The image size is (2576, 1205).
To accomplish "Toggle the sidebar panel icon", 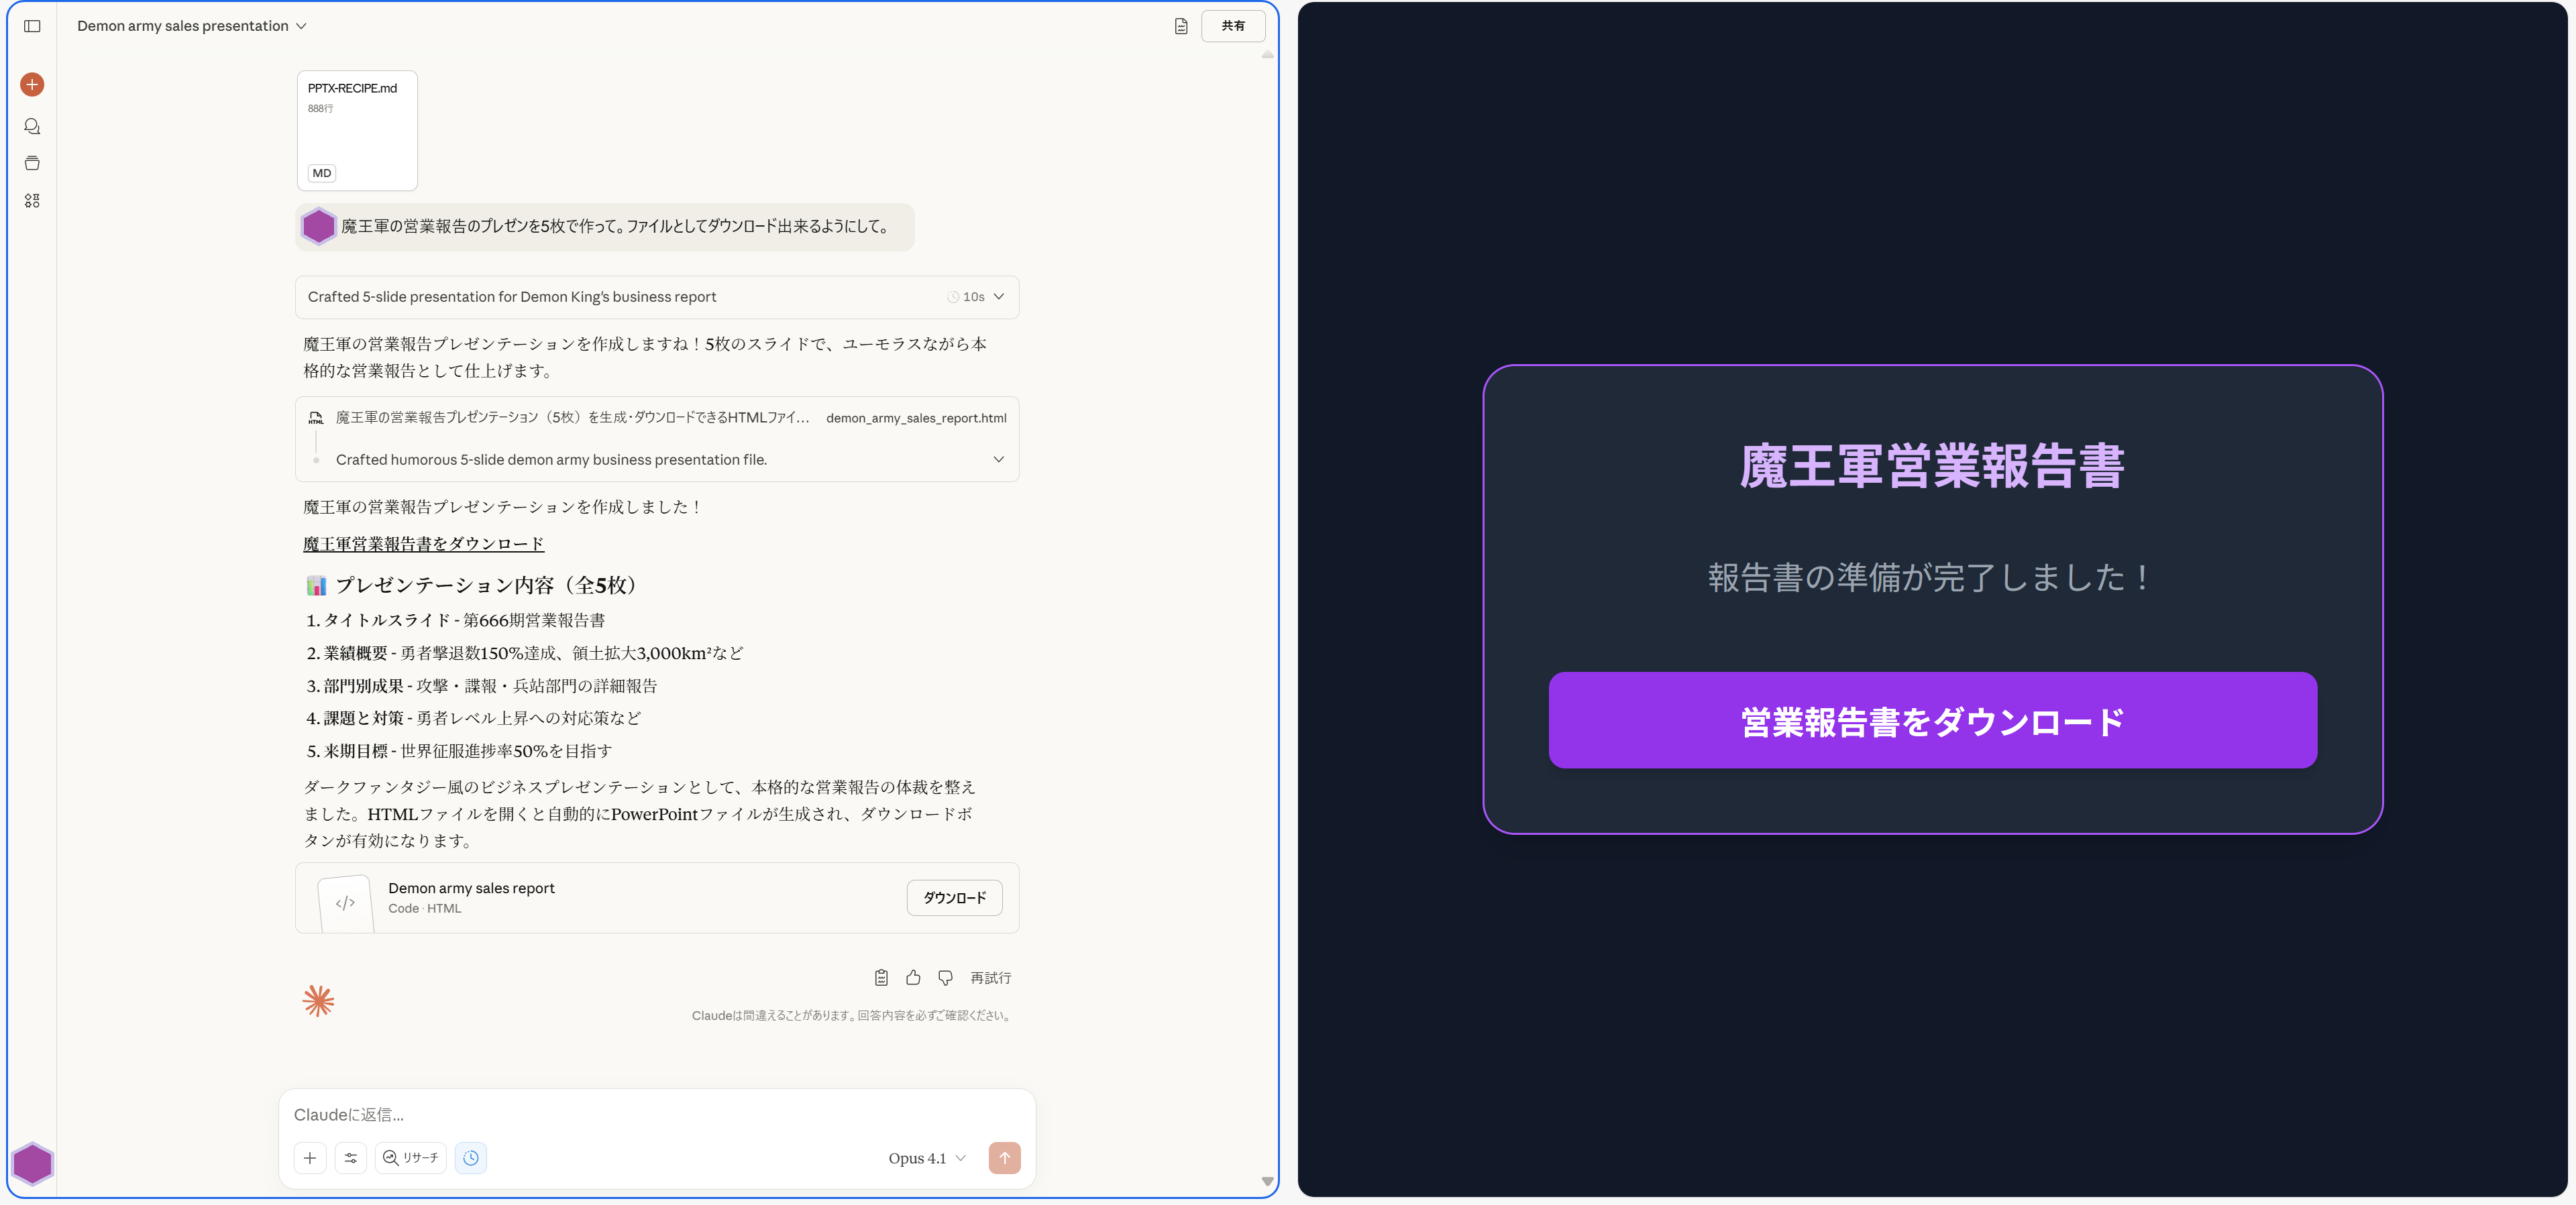I will pyautogui.click(x=32, y=26).
